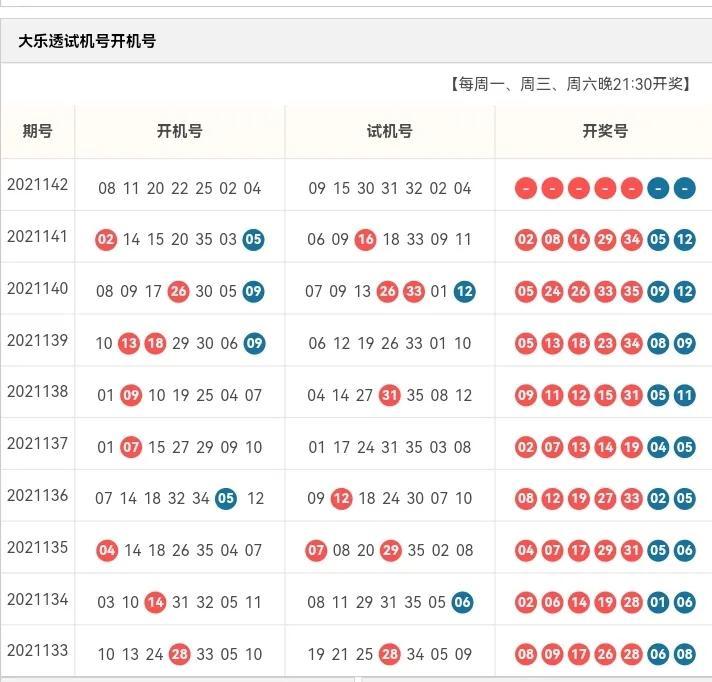
Task: Click first red placeholder ball in 2021142 开奖号
Action: click(x=526, y=188)
